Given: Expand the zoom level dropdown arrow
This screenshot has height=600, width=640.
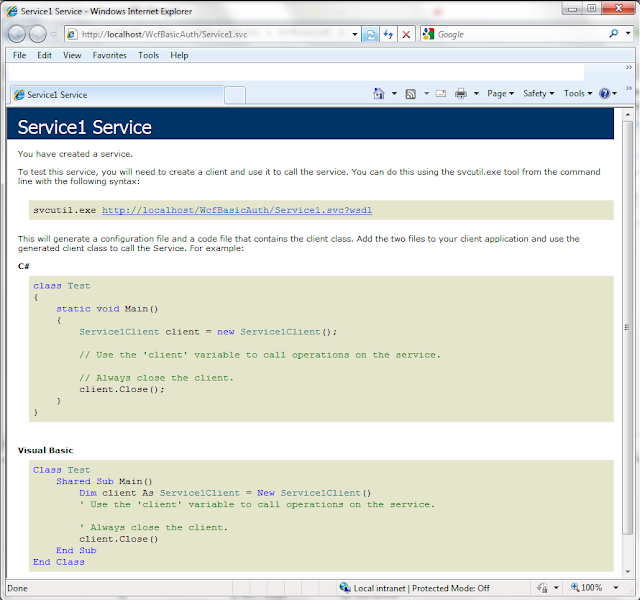Looking at the screenshot, I should 616,588.
